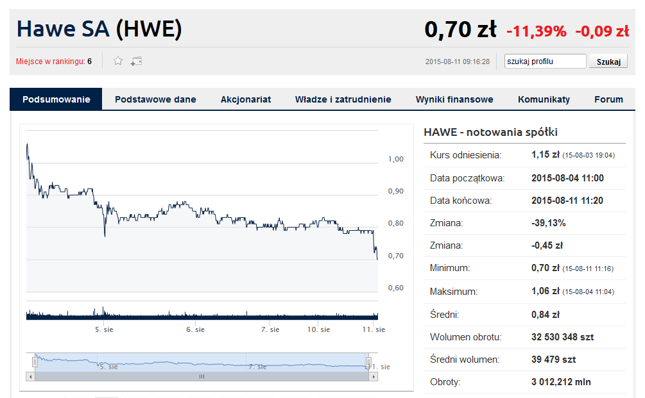
Task: Click the right arrow of chart navigator scrollbar
Action: pos(373,377)
